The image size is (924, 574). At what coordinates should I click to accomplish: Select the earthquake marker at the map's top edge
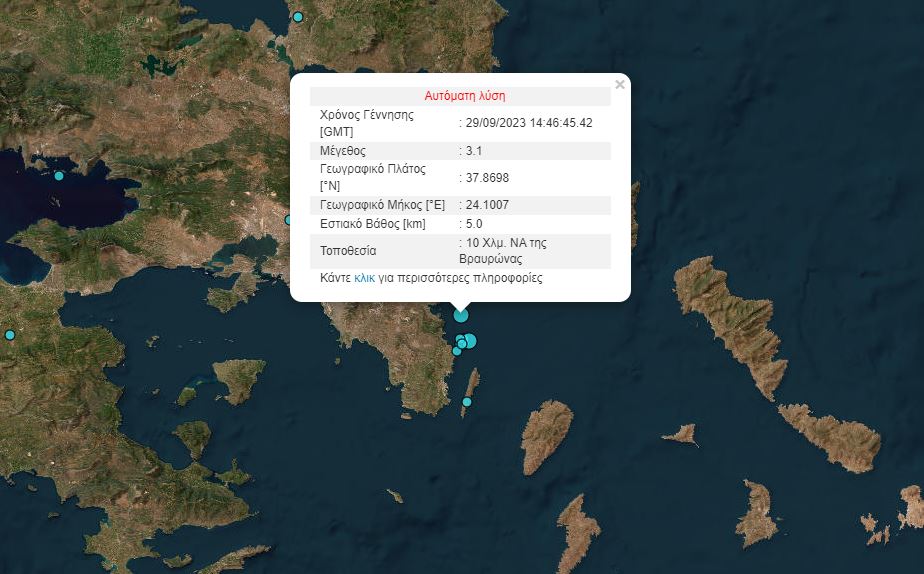pyautogui.click(x=298, y=17)
